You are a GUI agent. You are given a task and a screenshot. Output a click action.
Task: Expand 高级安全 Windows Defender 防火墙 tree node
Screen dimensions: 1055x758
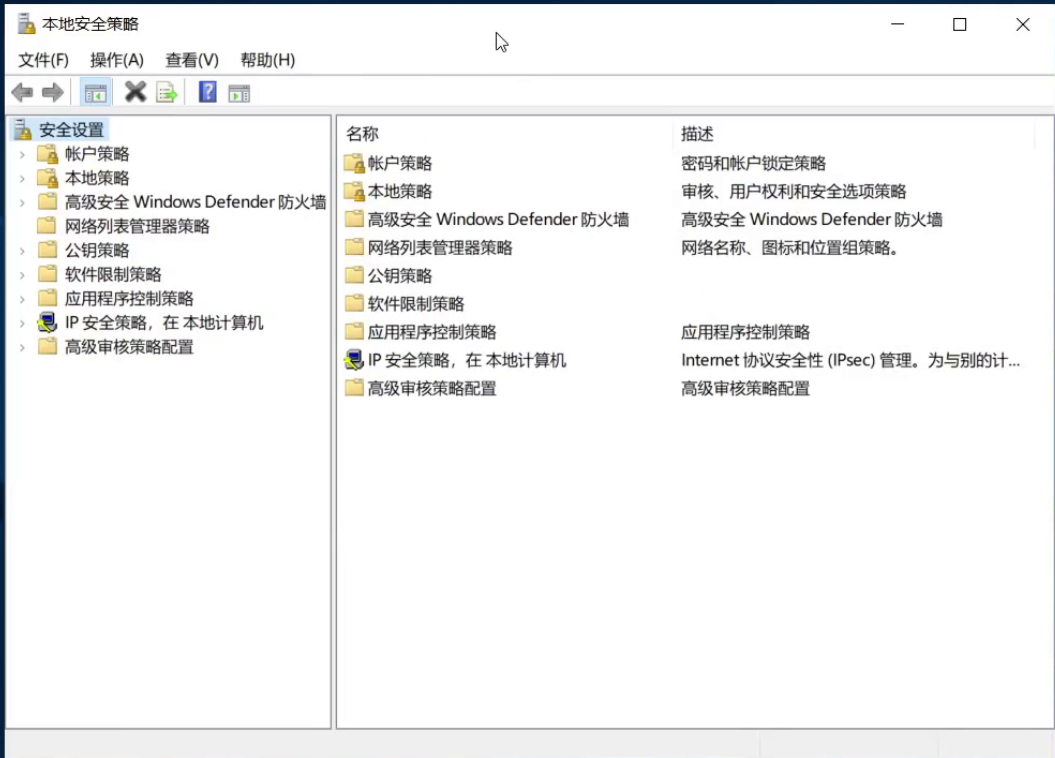(x=22, y=202)
